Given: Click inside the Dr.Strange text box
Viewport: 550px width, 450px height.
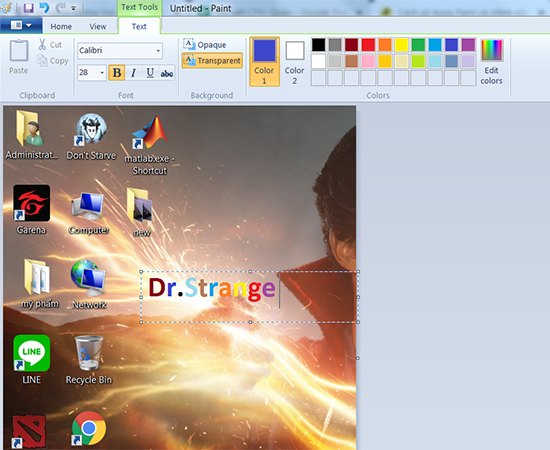Looking at the screenshot, I should point(250,297).
